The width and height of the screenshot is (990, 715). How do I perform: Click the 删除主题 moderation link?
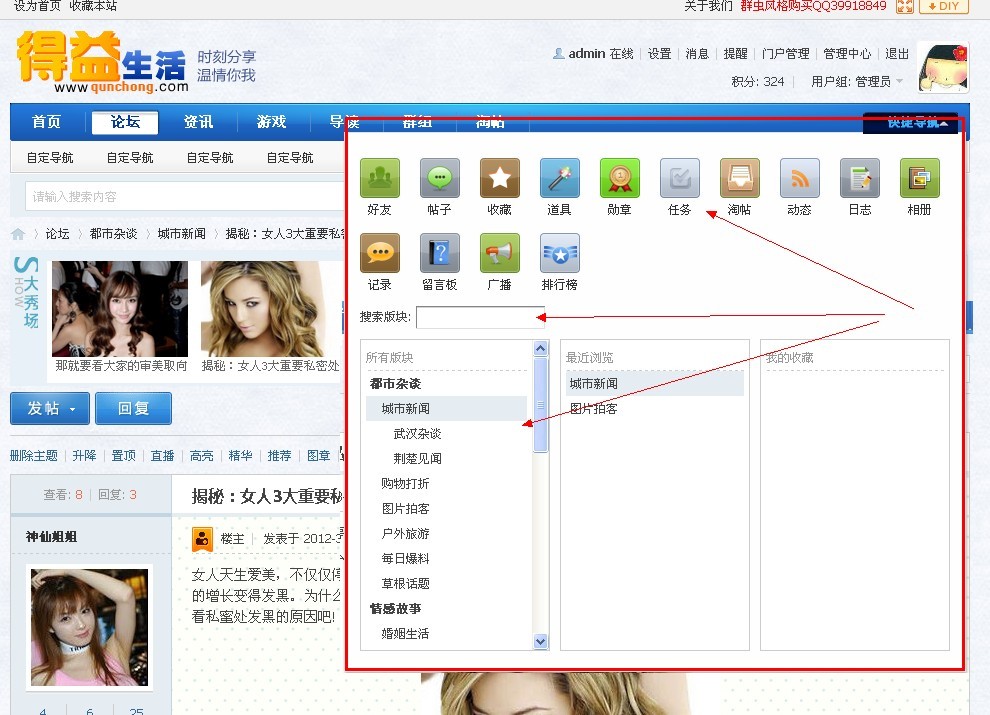34,455
